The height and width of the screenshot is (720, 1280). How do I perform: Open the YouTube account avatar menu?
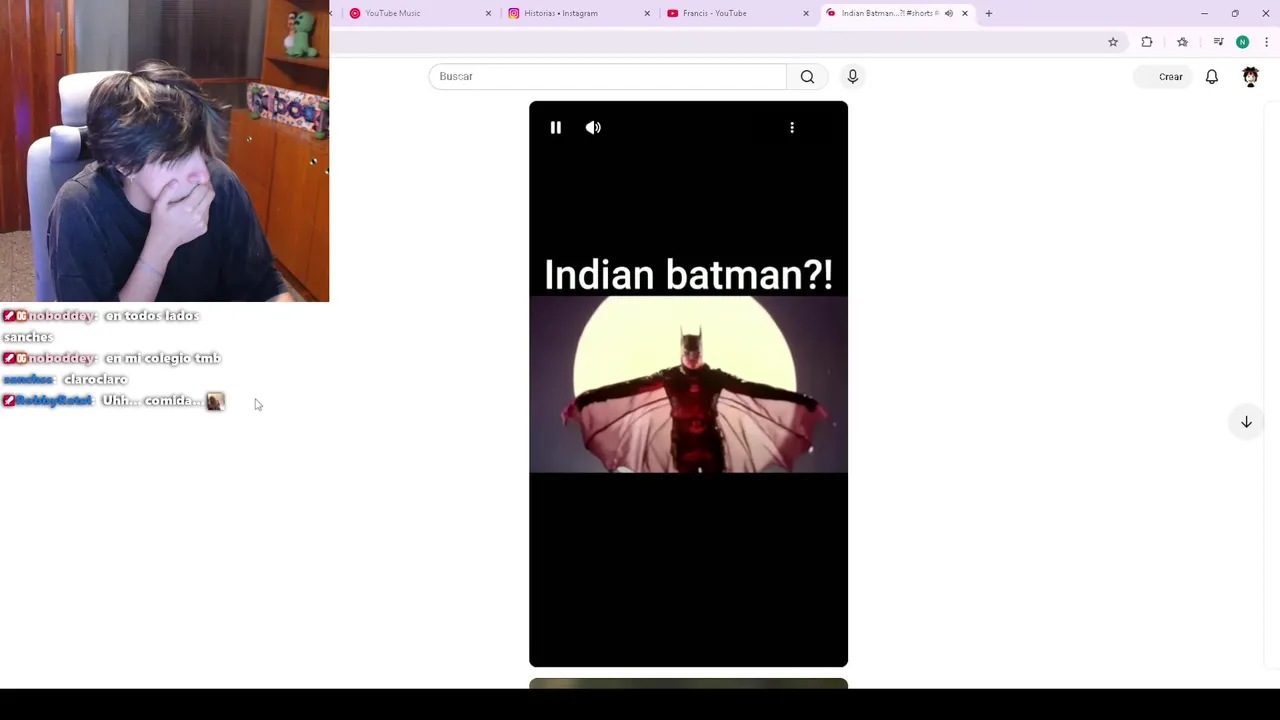click(x=1250, y=76)
